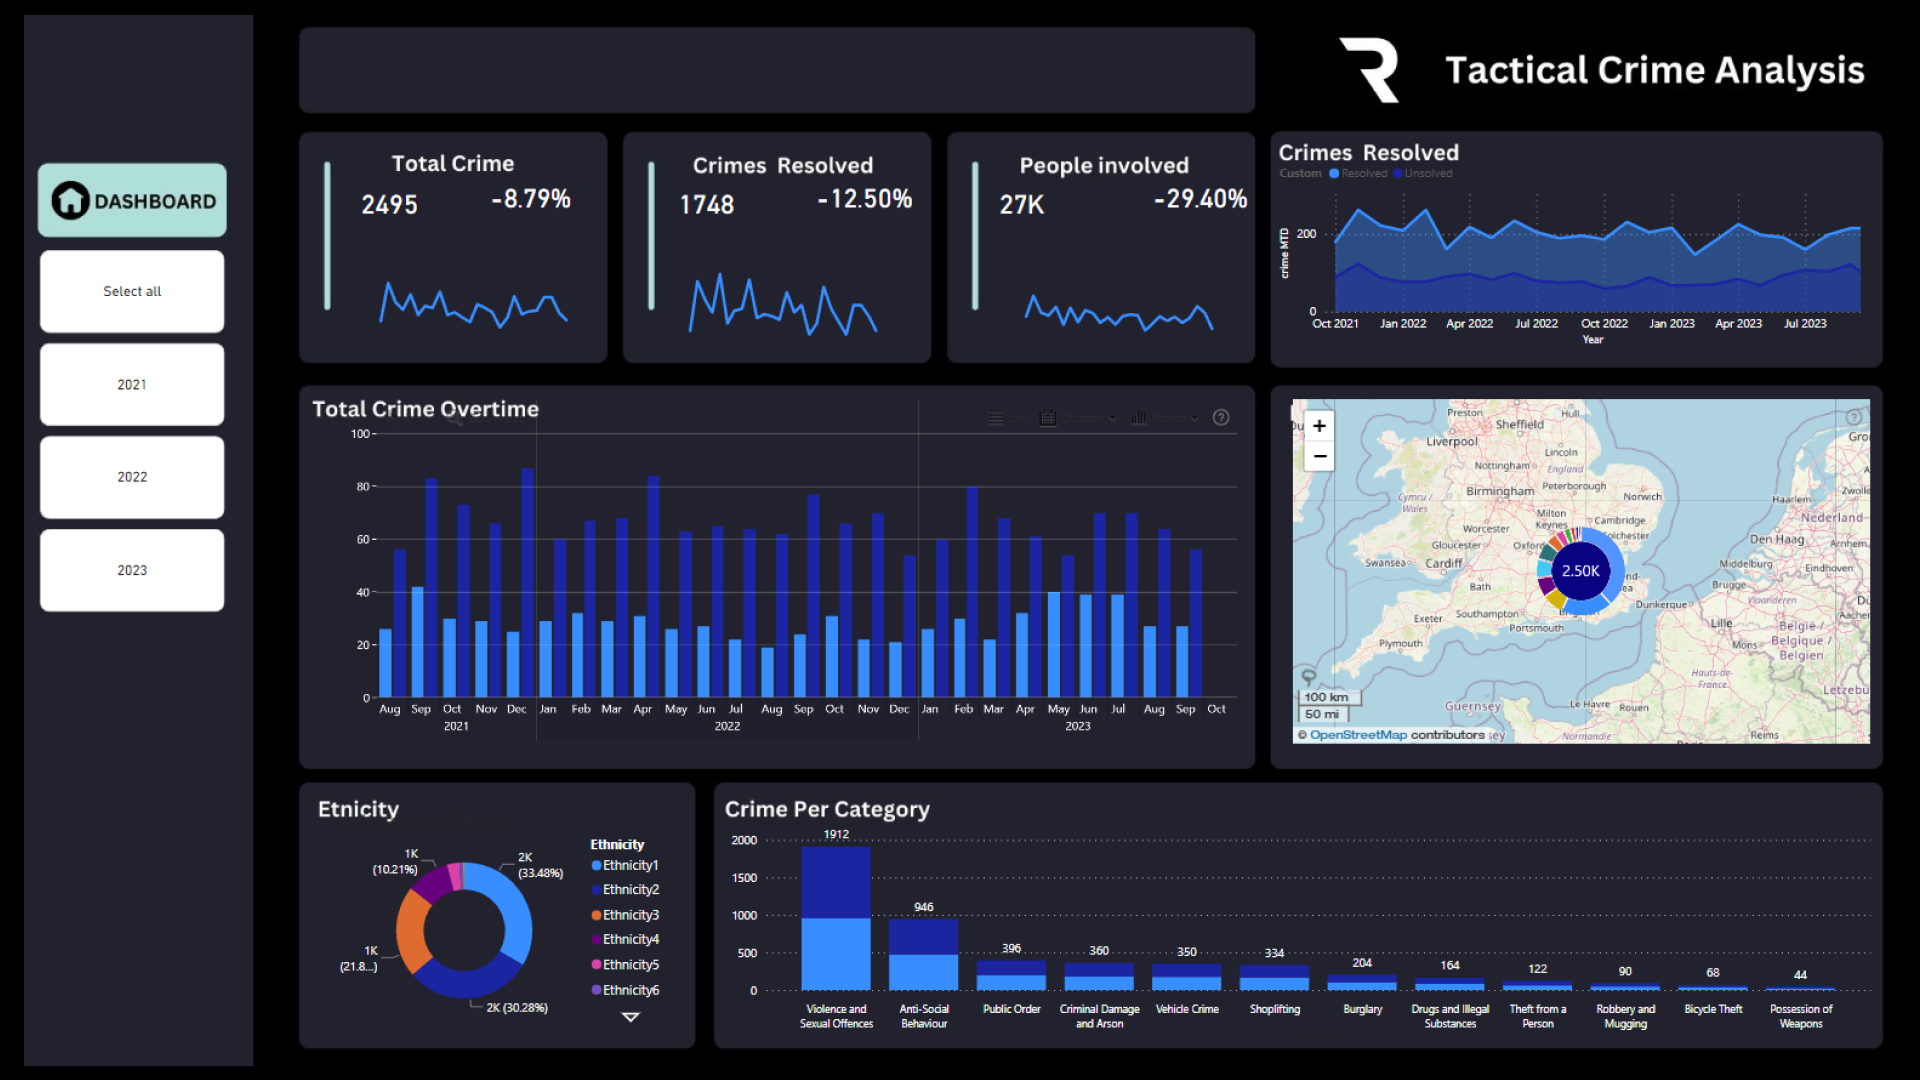Click the Burglary category label
The width and height of the screenshot is (1920, 1080).
click(1363, 1009)
